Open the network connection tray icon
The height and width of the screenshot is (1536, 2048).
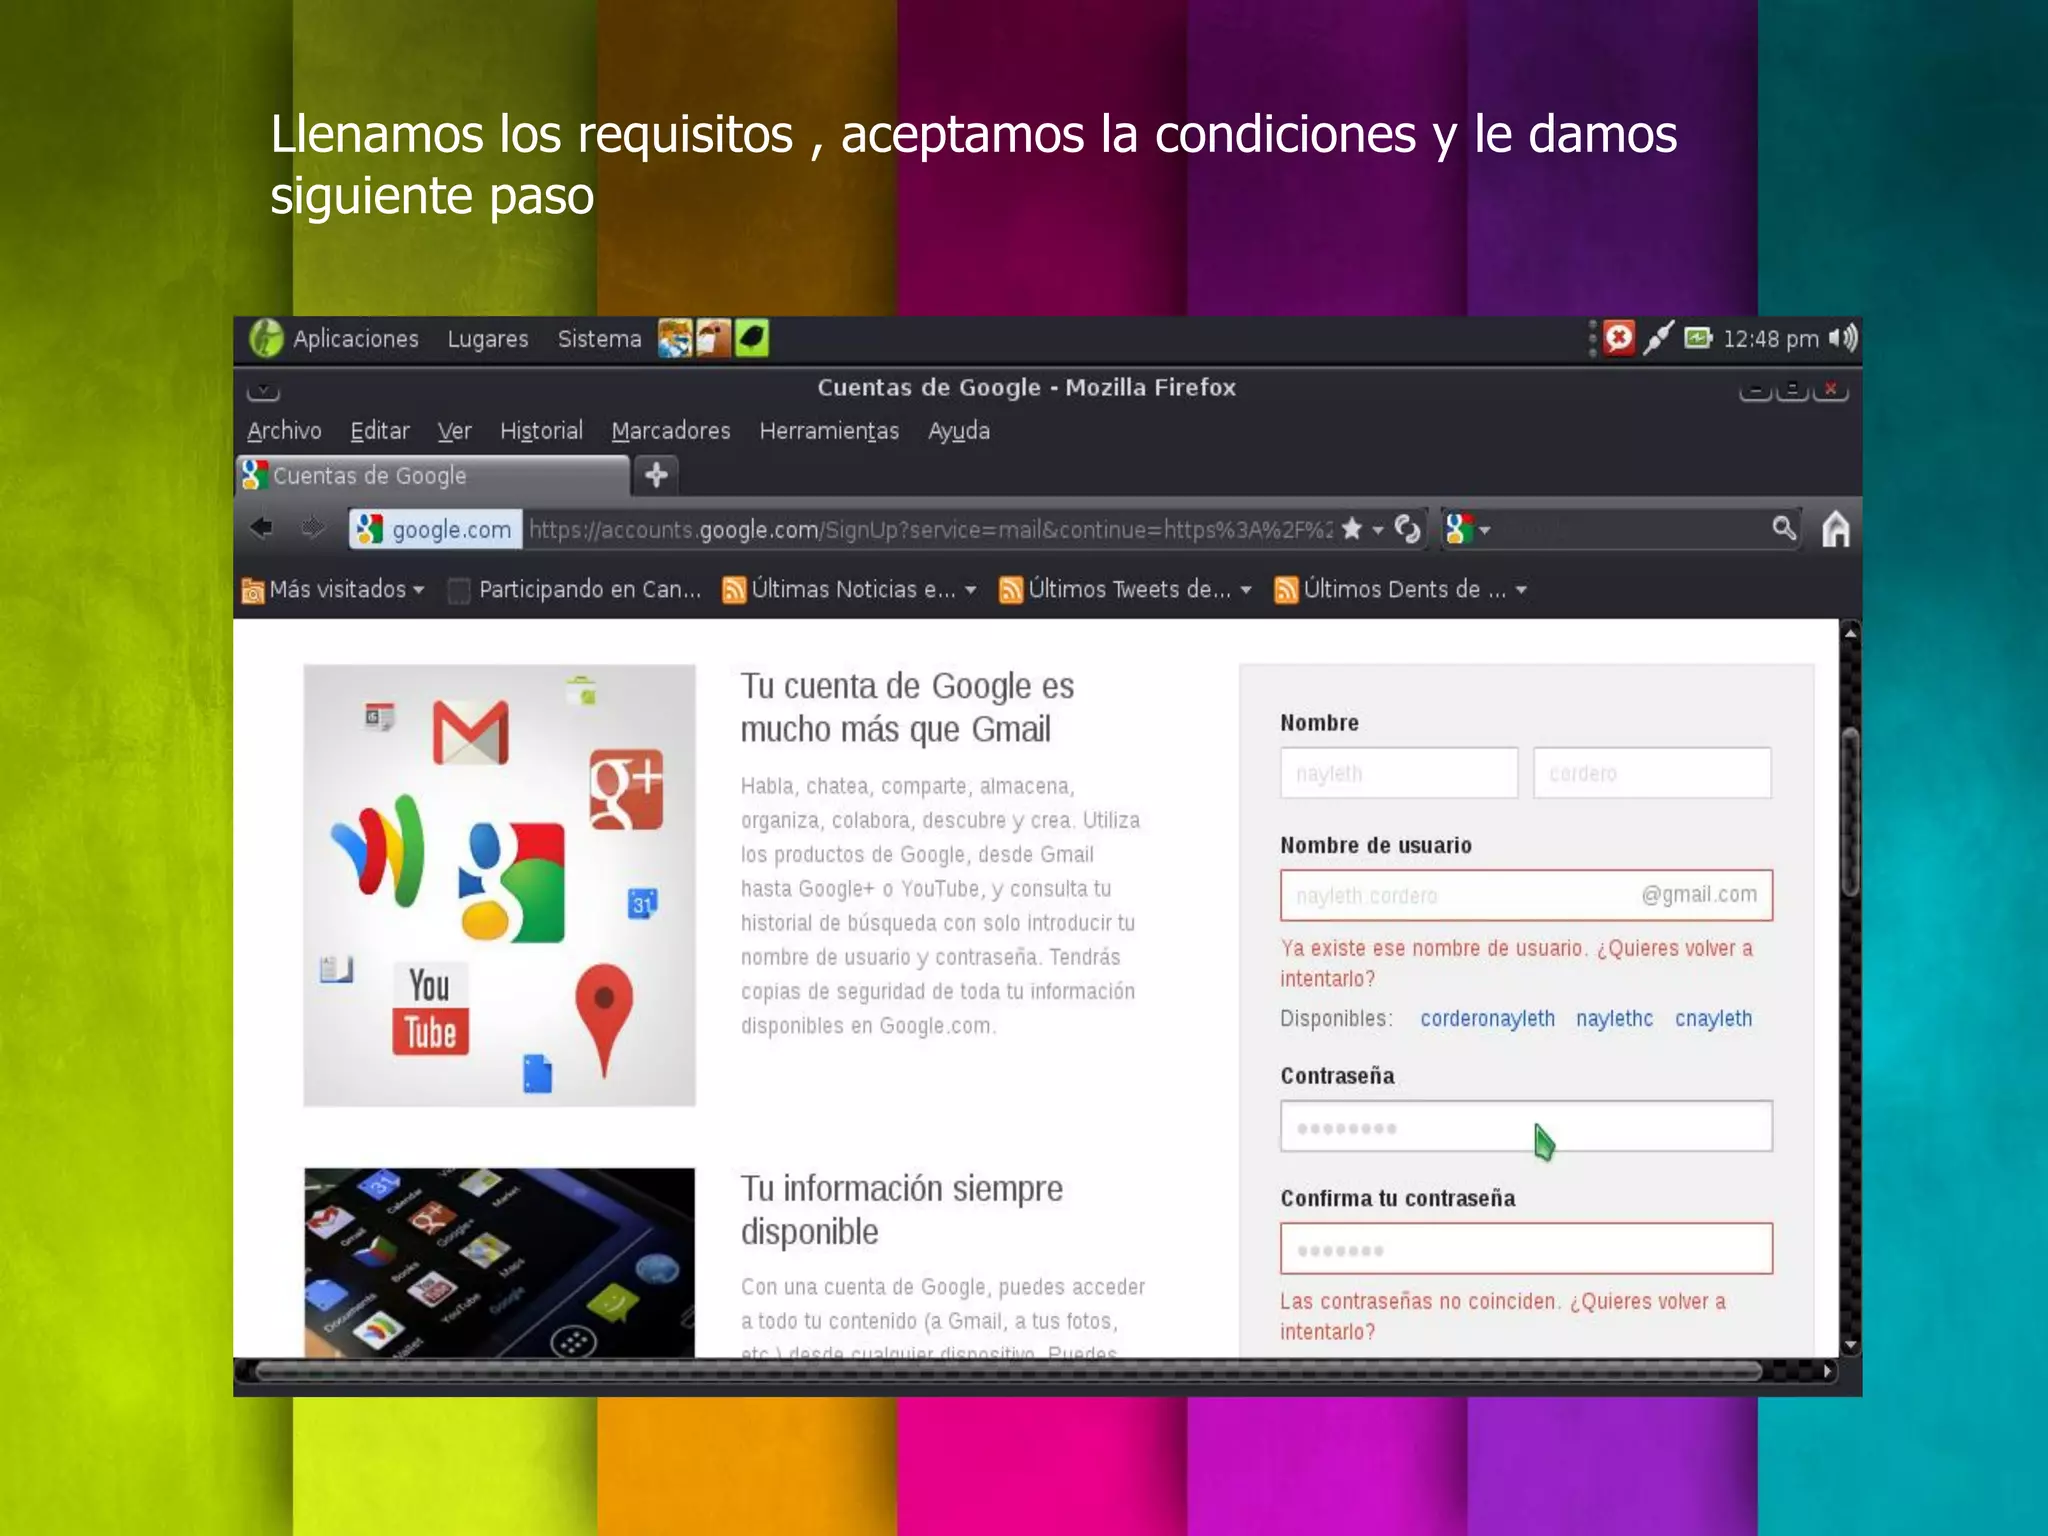[x=1659, y=338]
